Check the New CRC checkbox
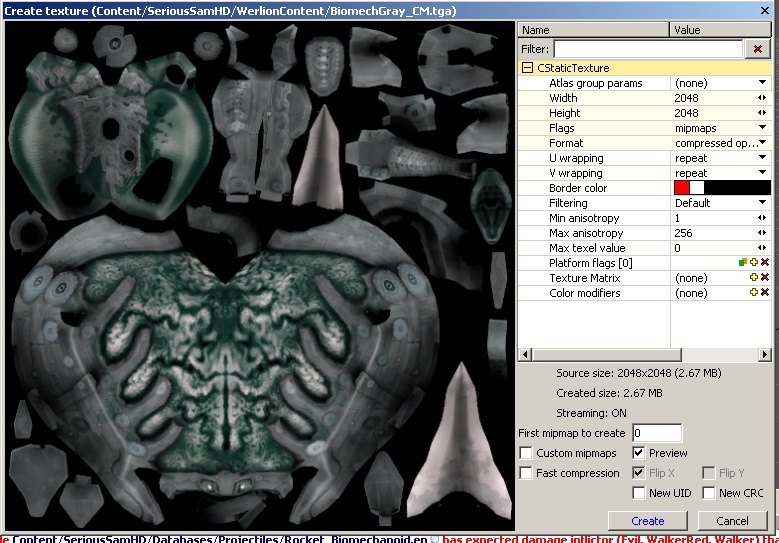 point(709,493)
